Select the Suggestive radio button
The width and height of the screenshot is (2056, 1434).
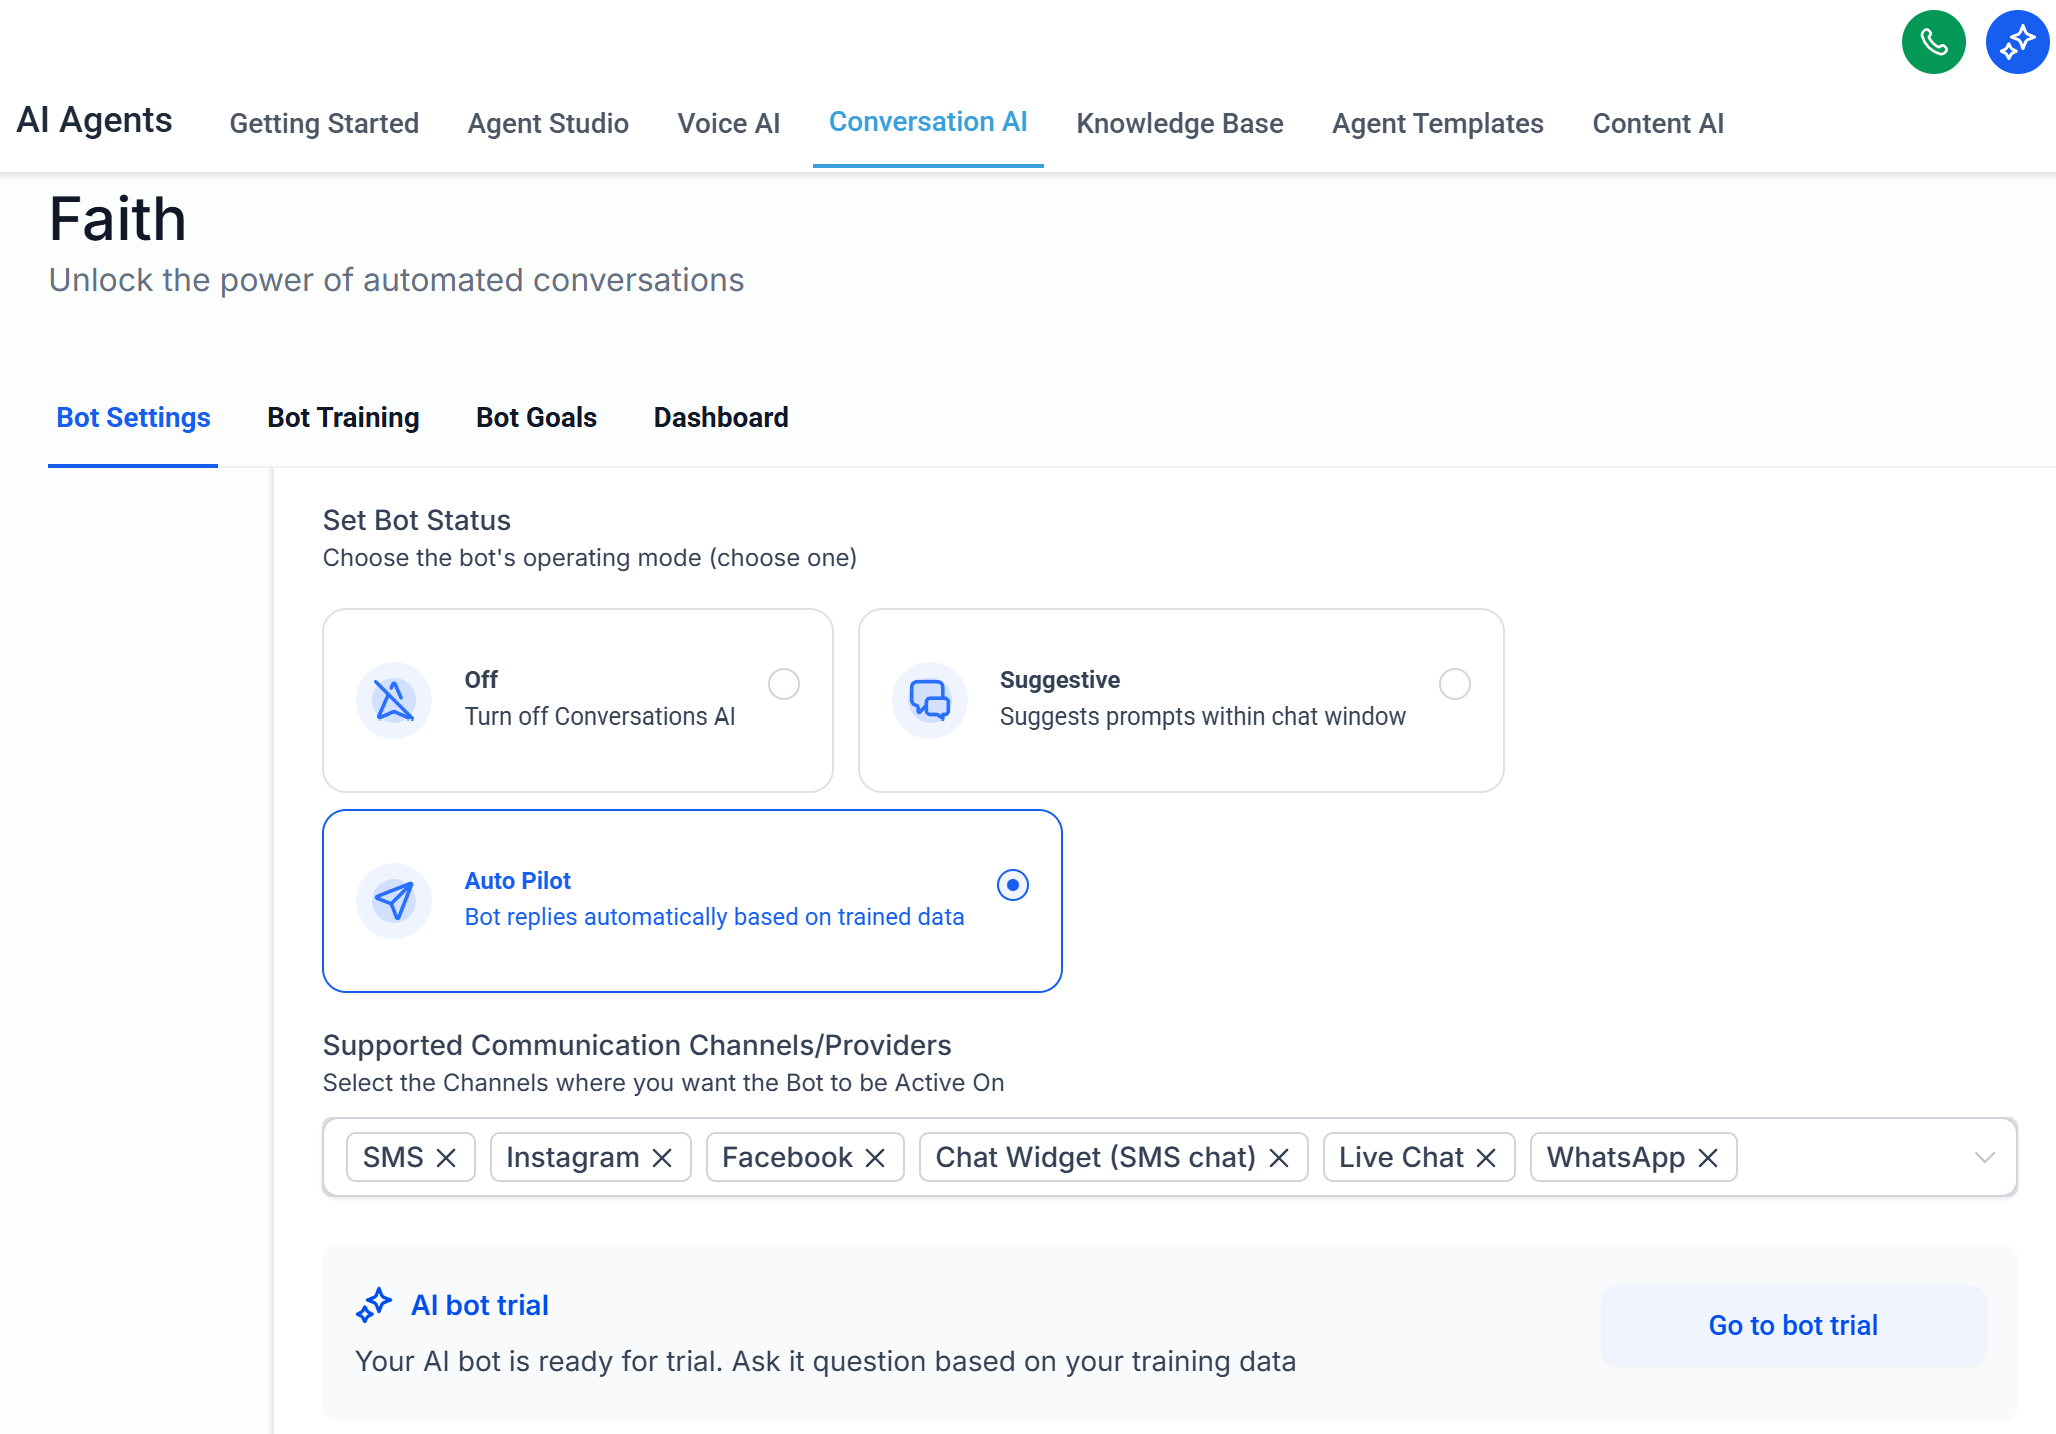tap(1454, 684)
